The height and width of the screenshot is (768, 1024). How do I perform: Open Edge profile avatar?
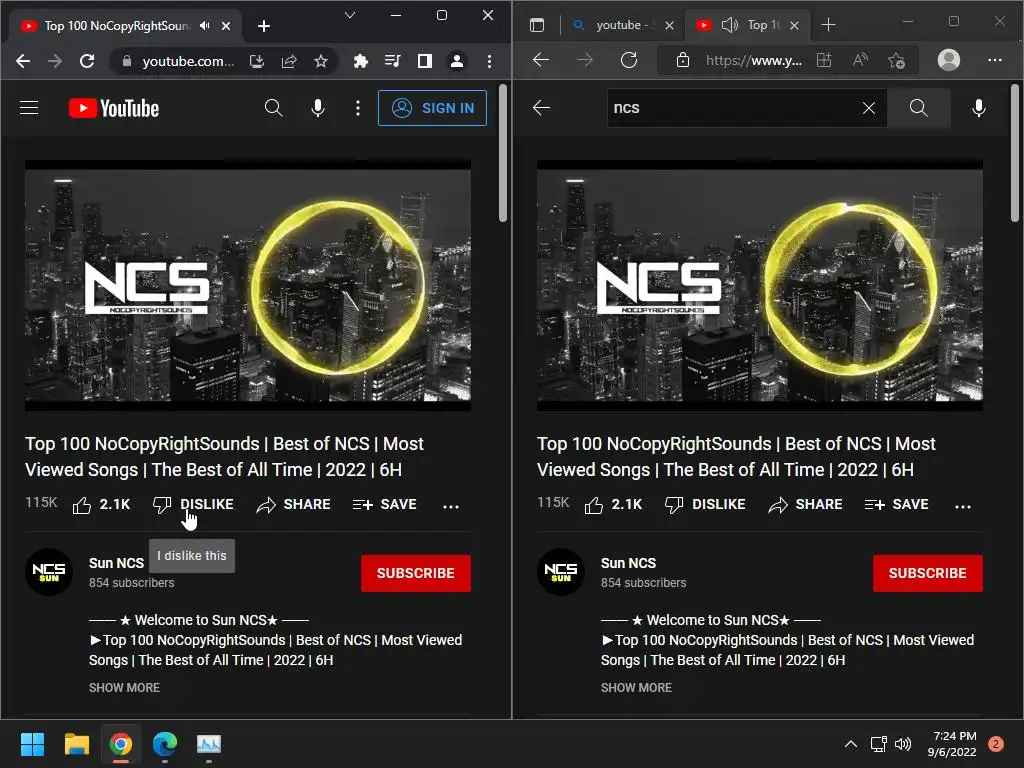click(x=949, y=60)
